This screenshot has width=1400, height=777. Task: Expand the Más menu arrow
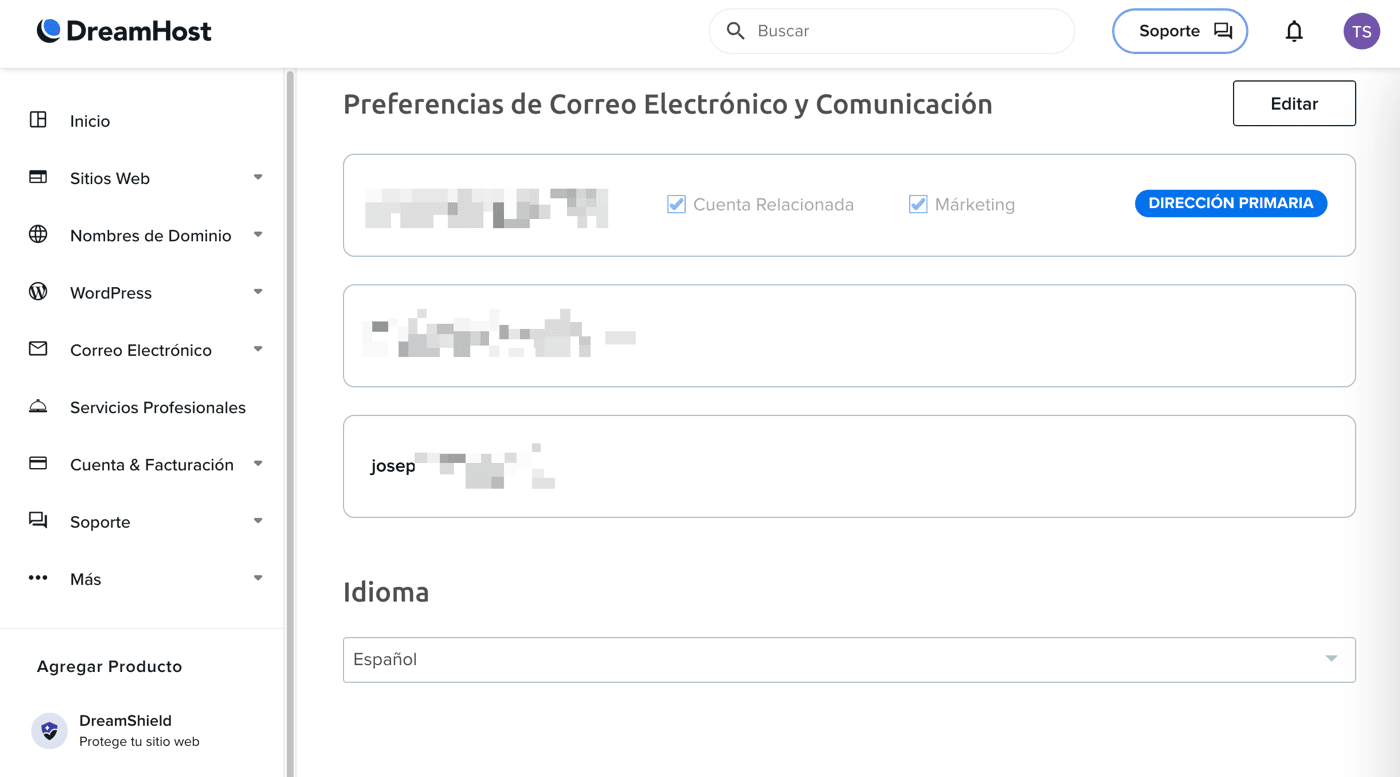pyautogui.click(x=258, y=578)
